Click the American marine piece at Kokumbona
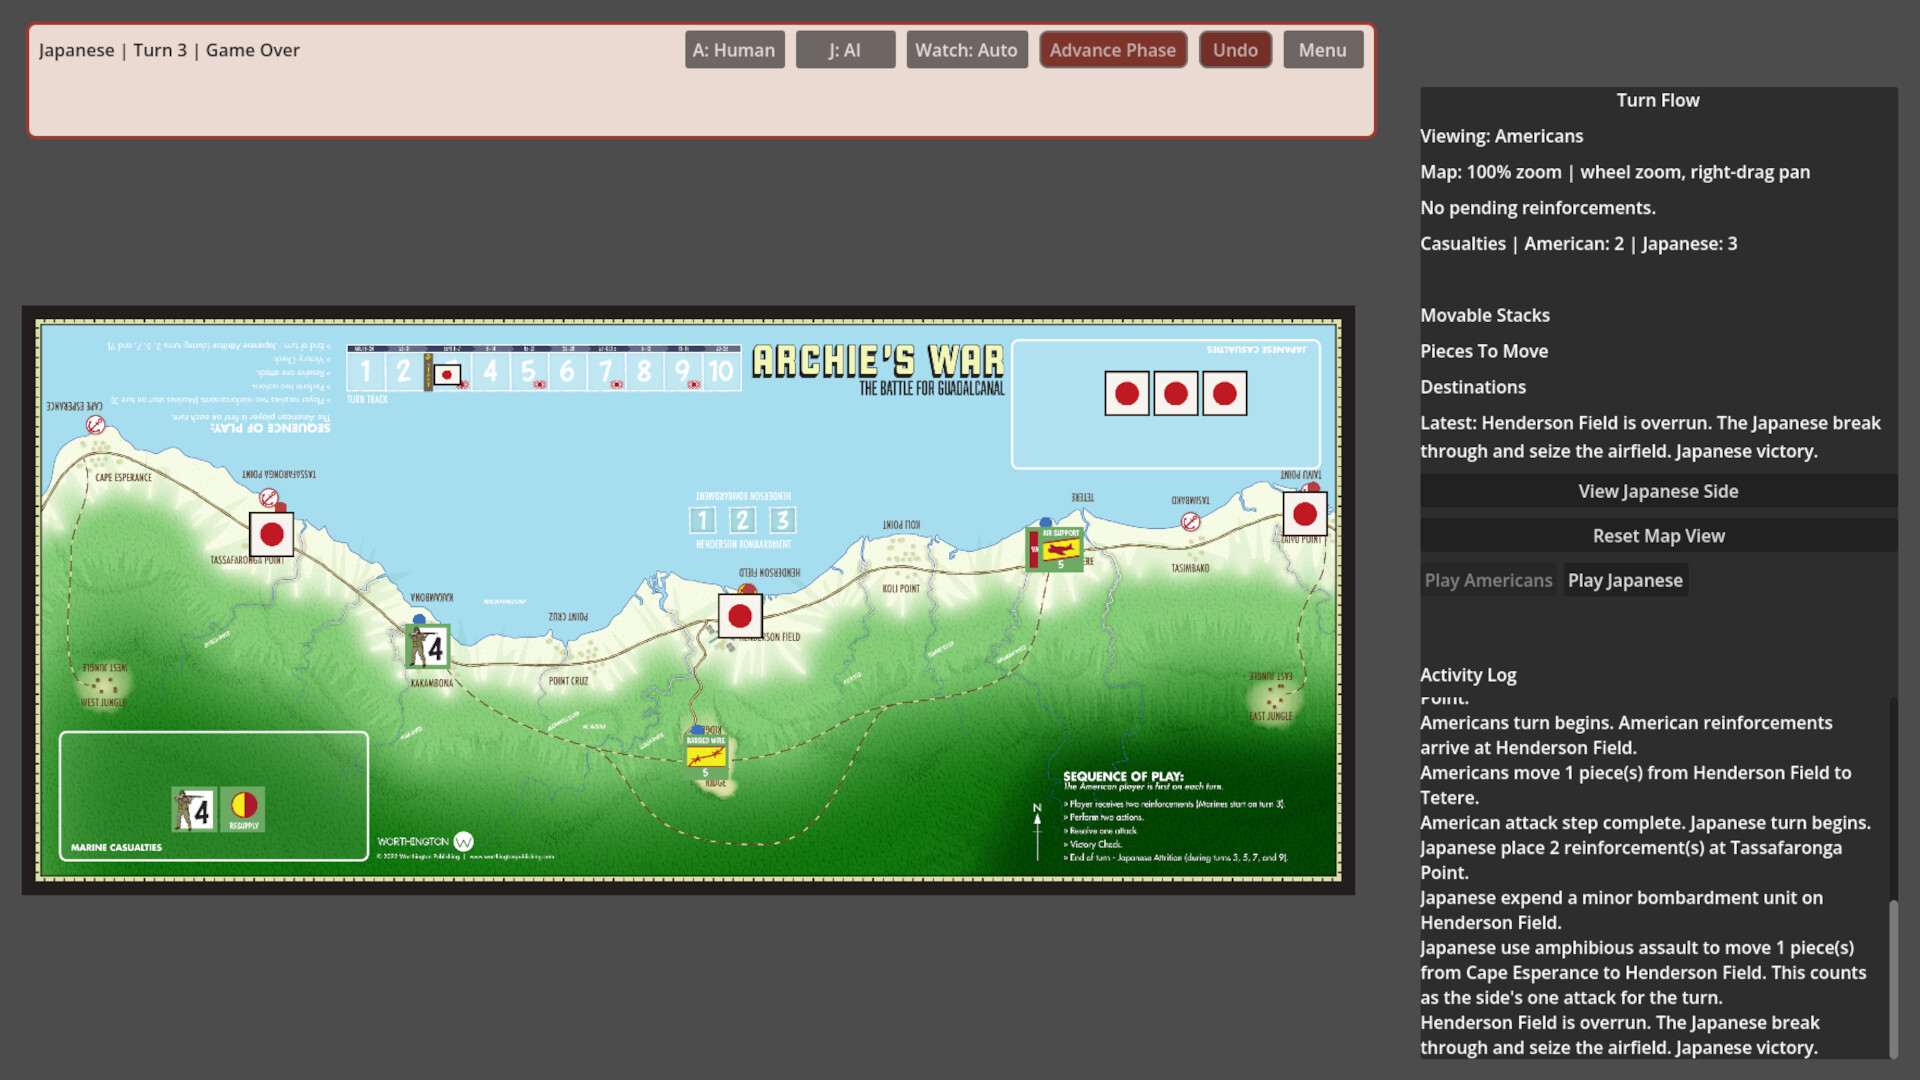The height and width of the screenshot is (1080, 1920). click(x=428, y=648)
